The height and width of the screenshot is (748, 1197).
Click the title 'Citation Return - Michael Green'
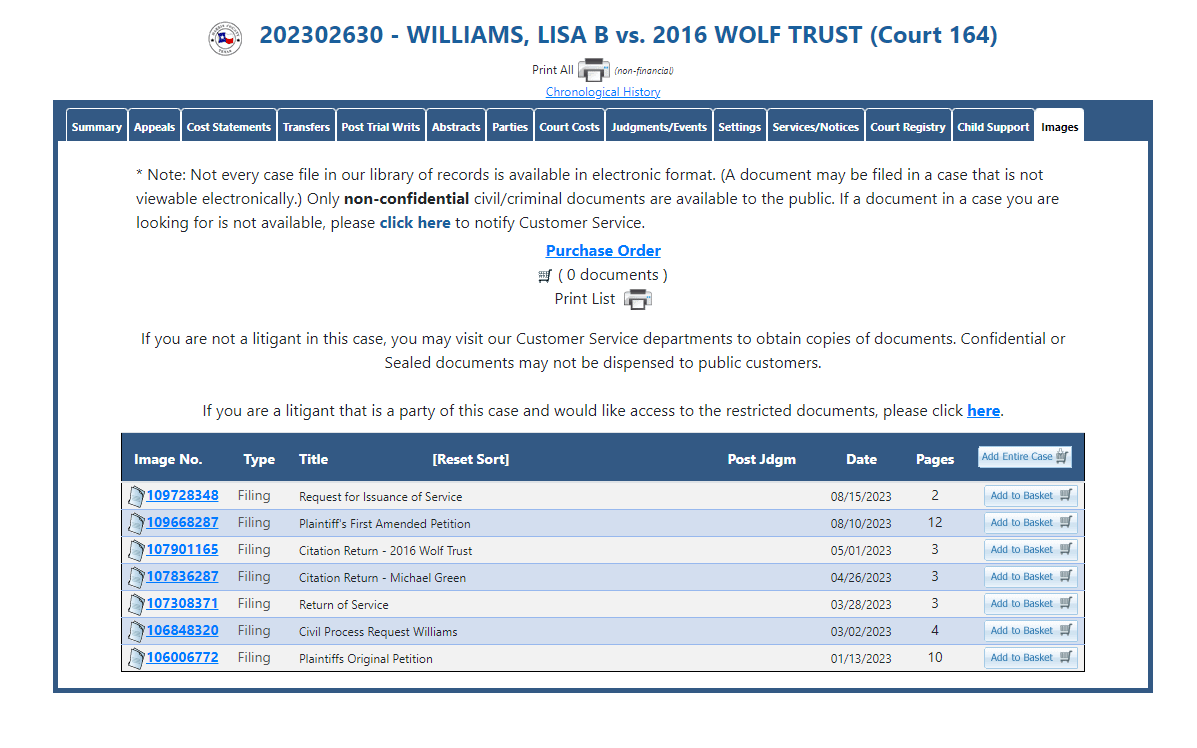pyautogui.click(x=382, y=578)
